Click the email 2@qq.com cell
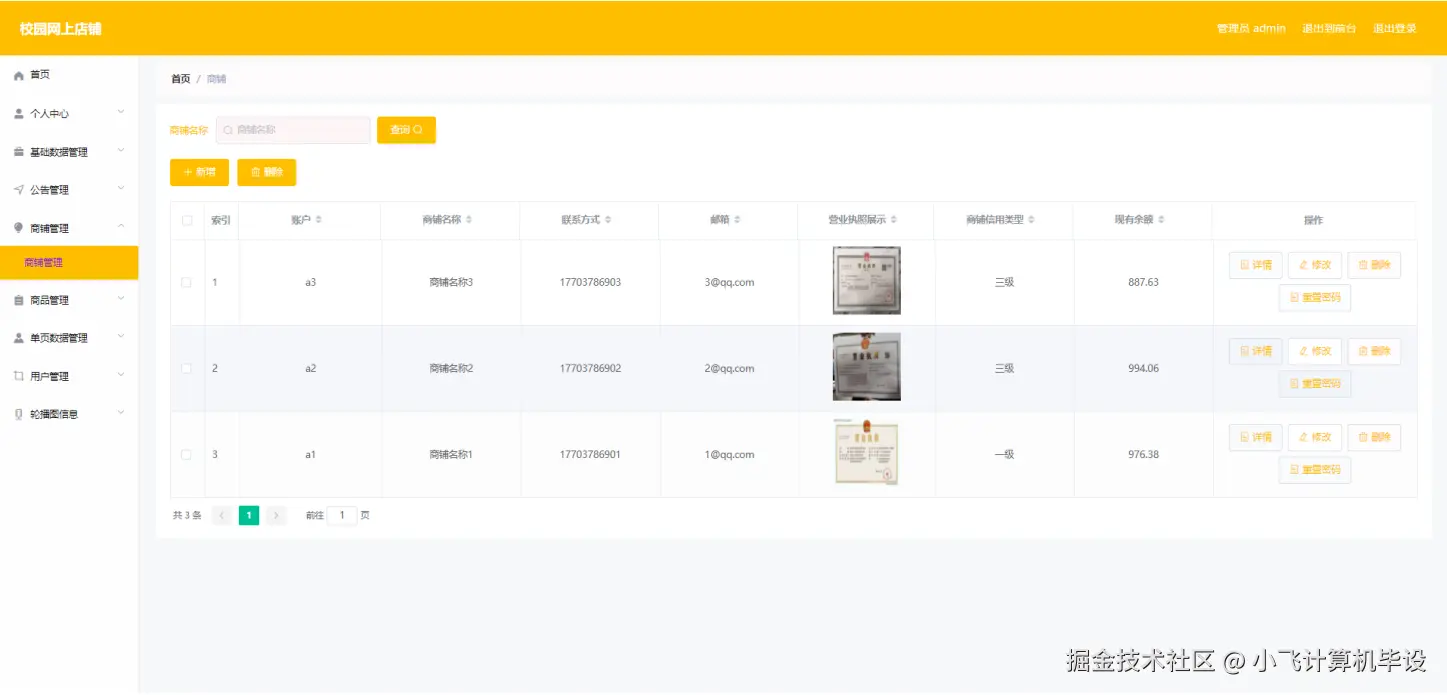 coord(729,369)
